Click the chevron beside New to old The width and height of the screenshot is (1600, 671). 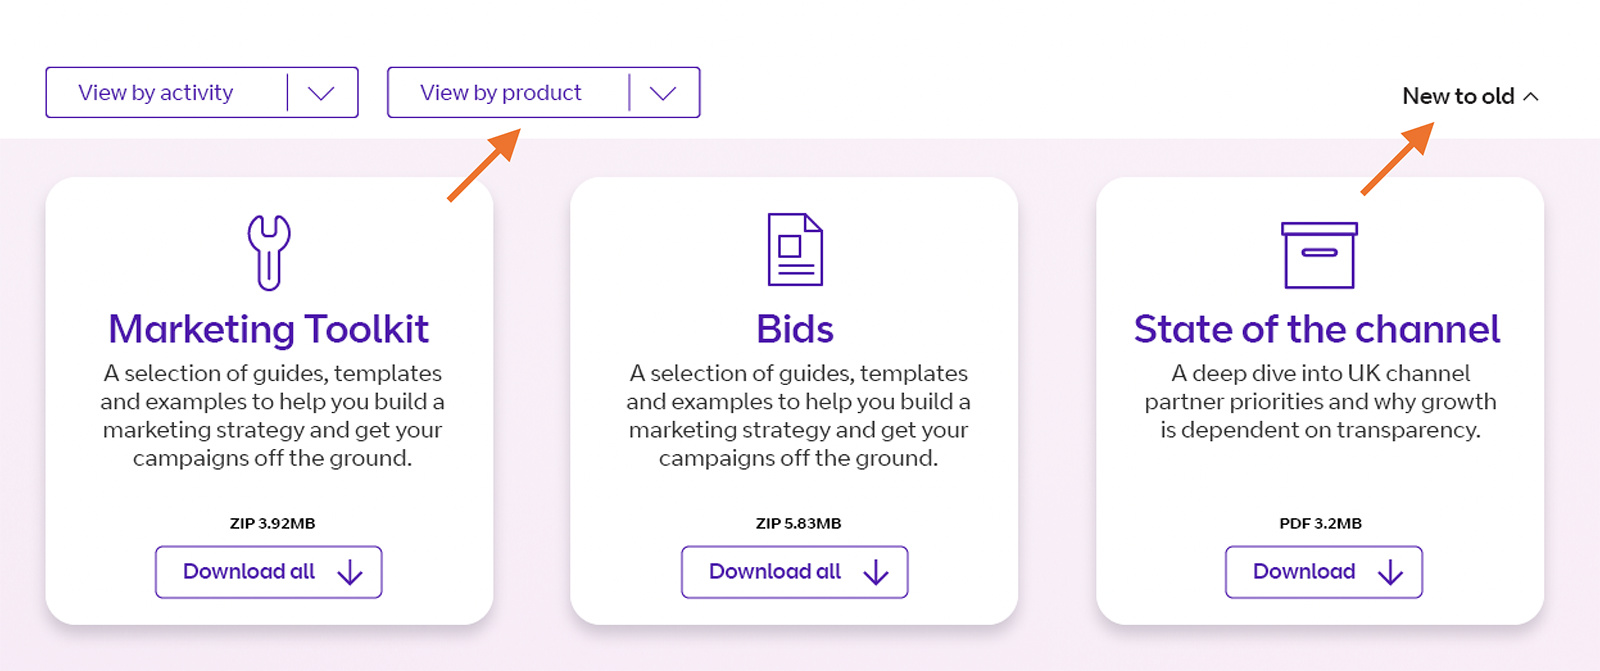1531,97
